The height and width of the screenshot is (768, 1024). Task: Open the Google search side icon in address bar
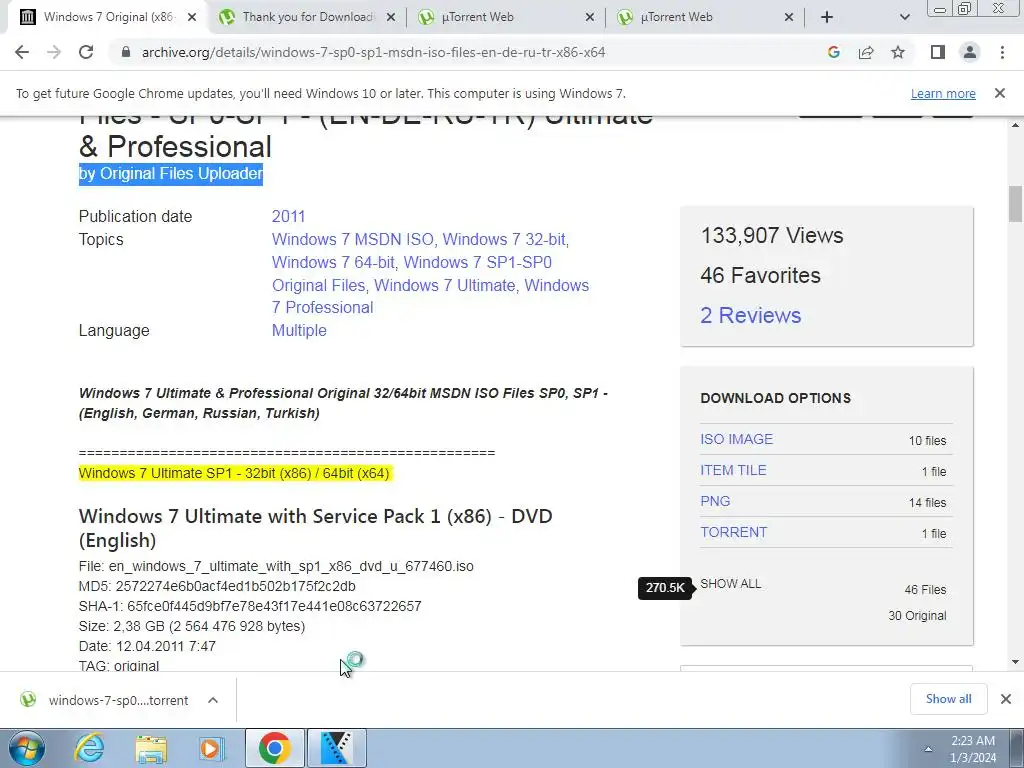point(833,52)
